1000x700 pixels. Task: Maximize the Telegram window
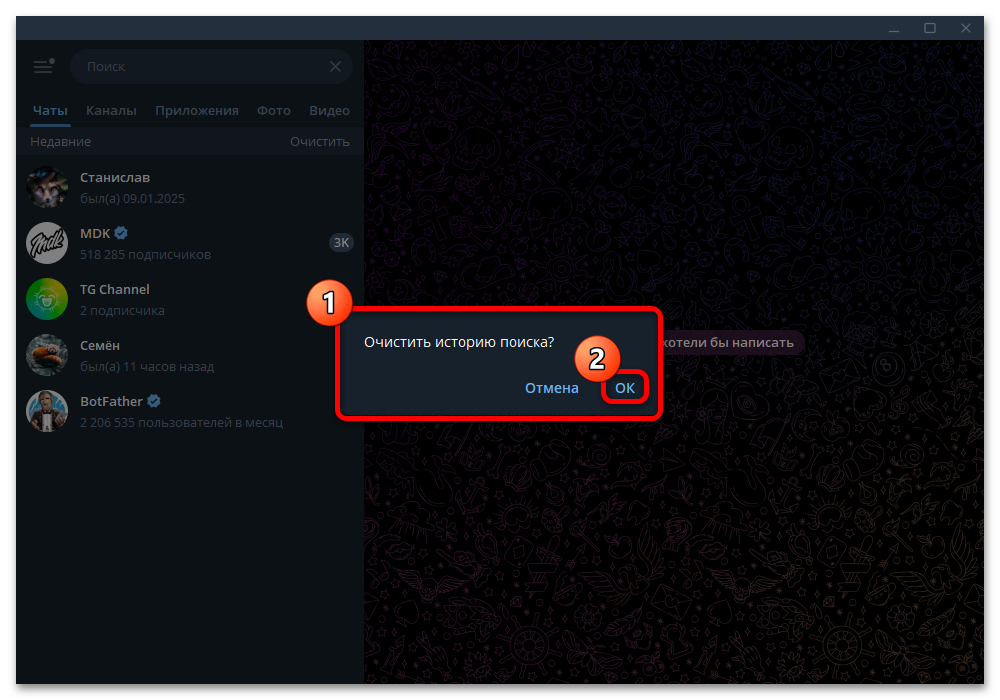[x=930, y=29]
